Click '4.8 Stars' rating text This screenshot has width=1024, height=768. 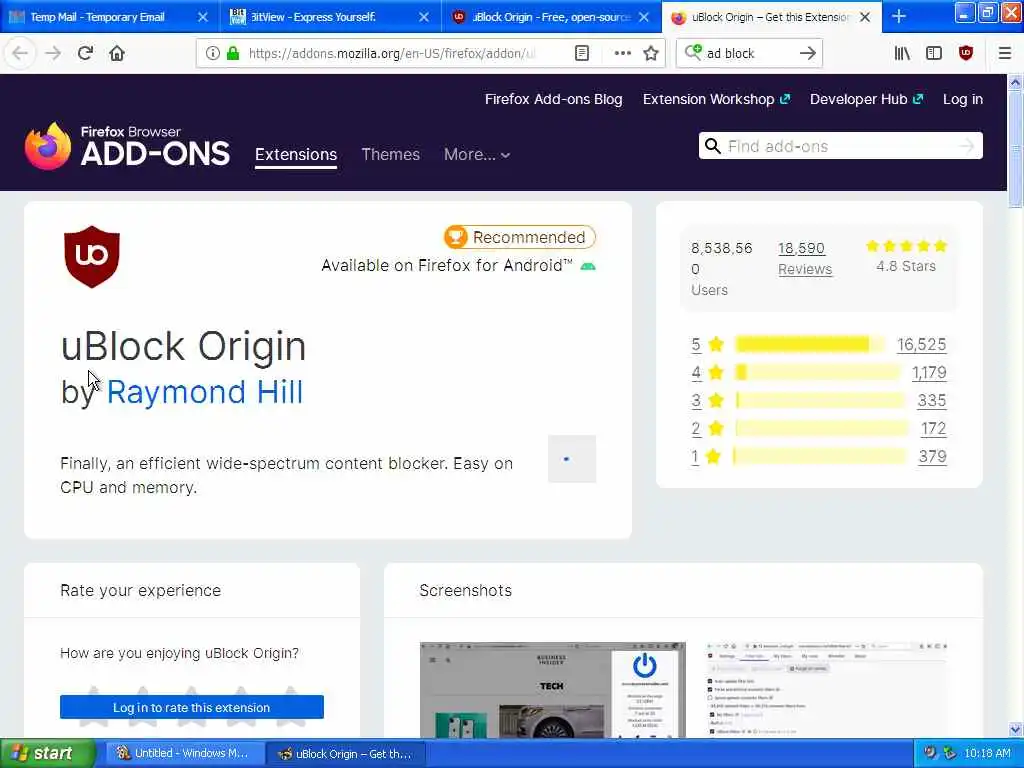coord(906,266)
